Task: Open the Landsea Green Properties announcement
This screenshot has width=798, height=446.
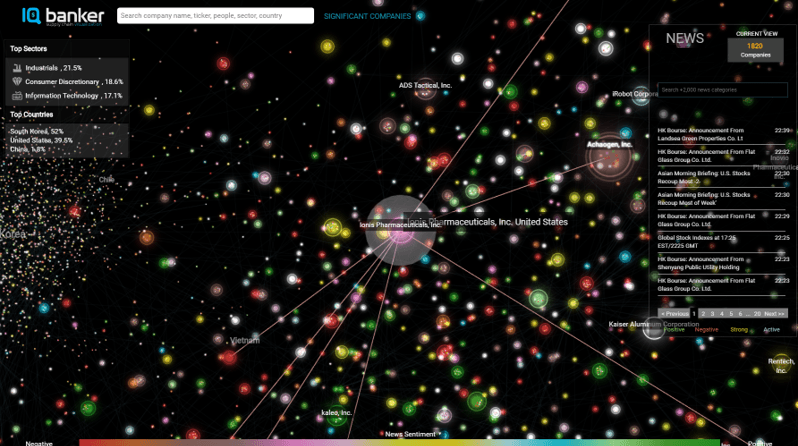Action: click(722, 134)
